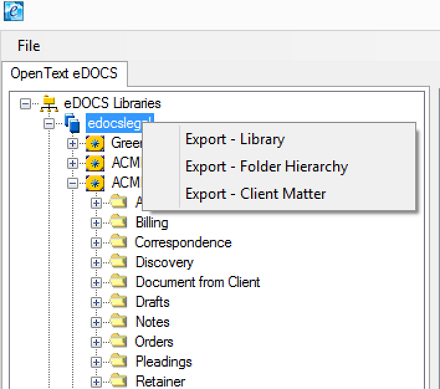Select the eDOCS Libraries label
The image size is (440, 389).
[112, 103]
